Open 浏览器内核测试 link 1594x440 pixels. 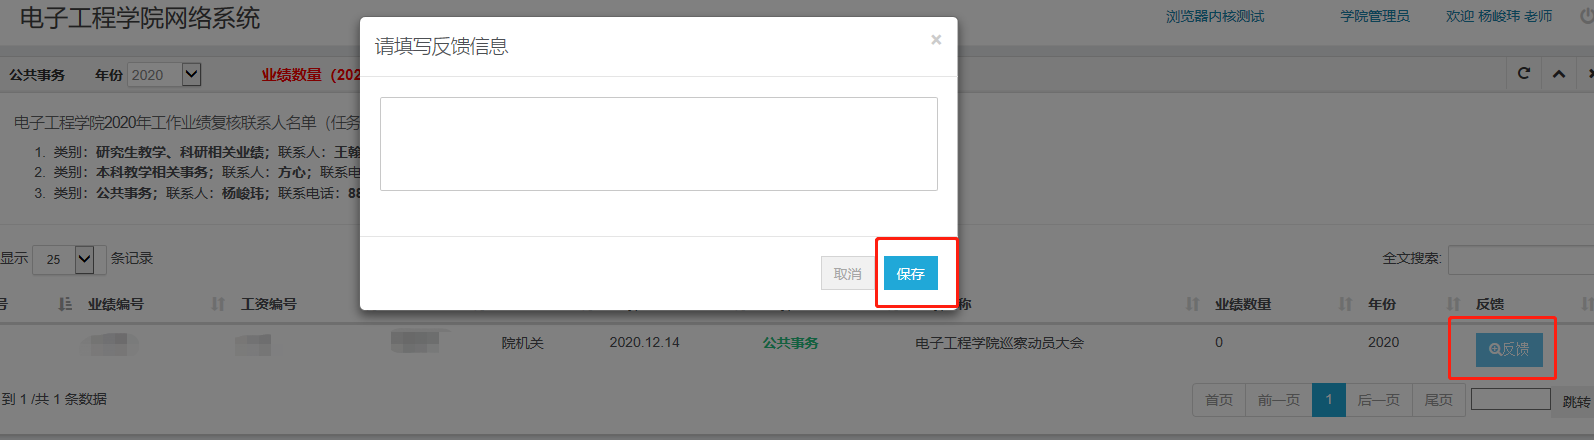[1215, 16]
